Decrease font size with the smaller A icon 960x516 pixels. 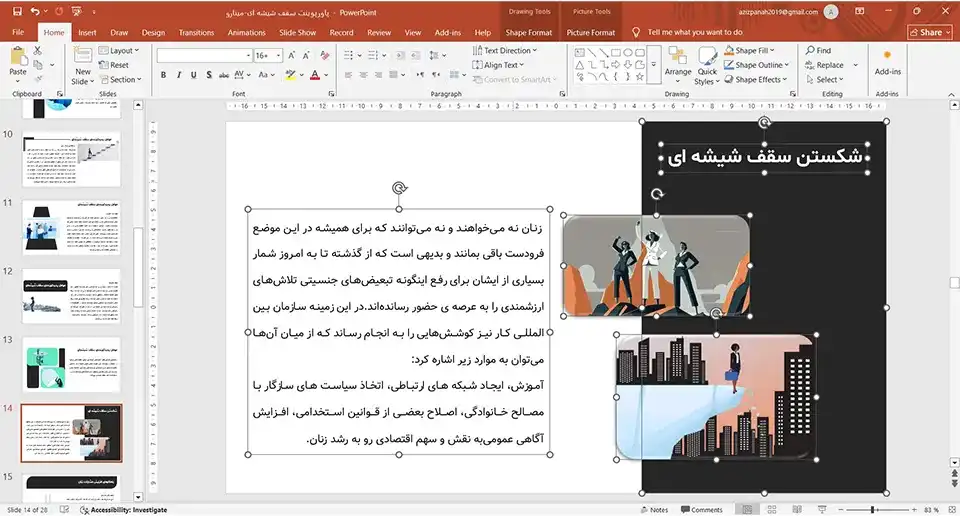click(x=306, y=56)
